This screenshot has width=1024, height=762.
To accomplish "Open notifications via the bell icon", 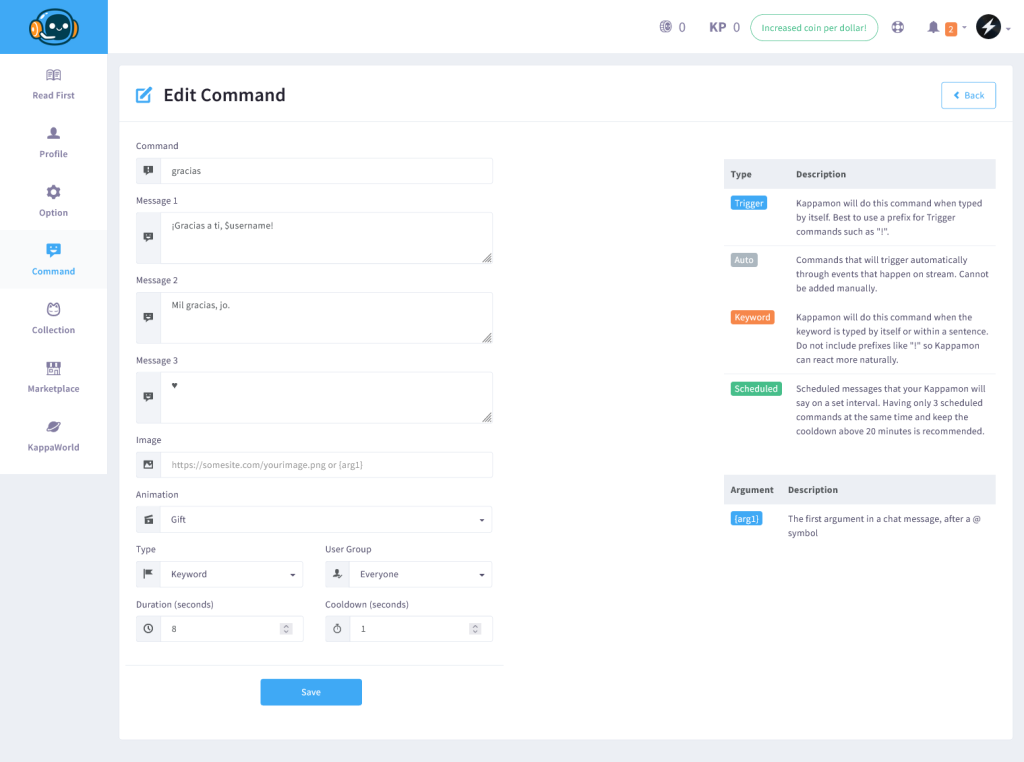I will pyautogui.click(x=932, y=27).
